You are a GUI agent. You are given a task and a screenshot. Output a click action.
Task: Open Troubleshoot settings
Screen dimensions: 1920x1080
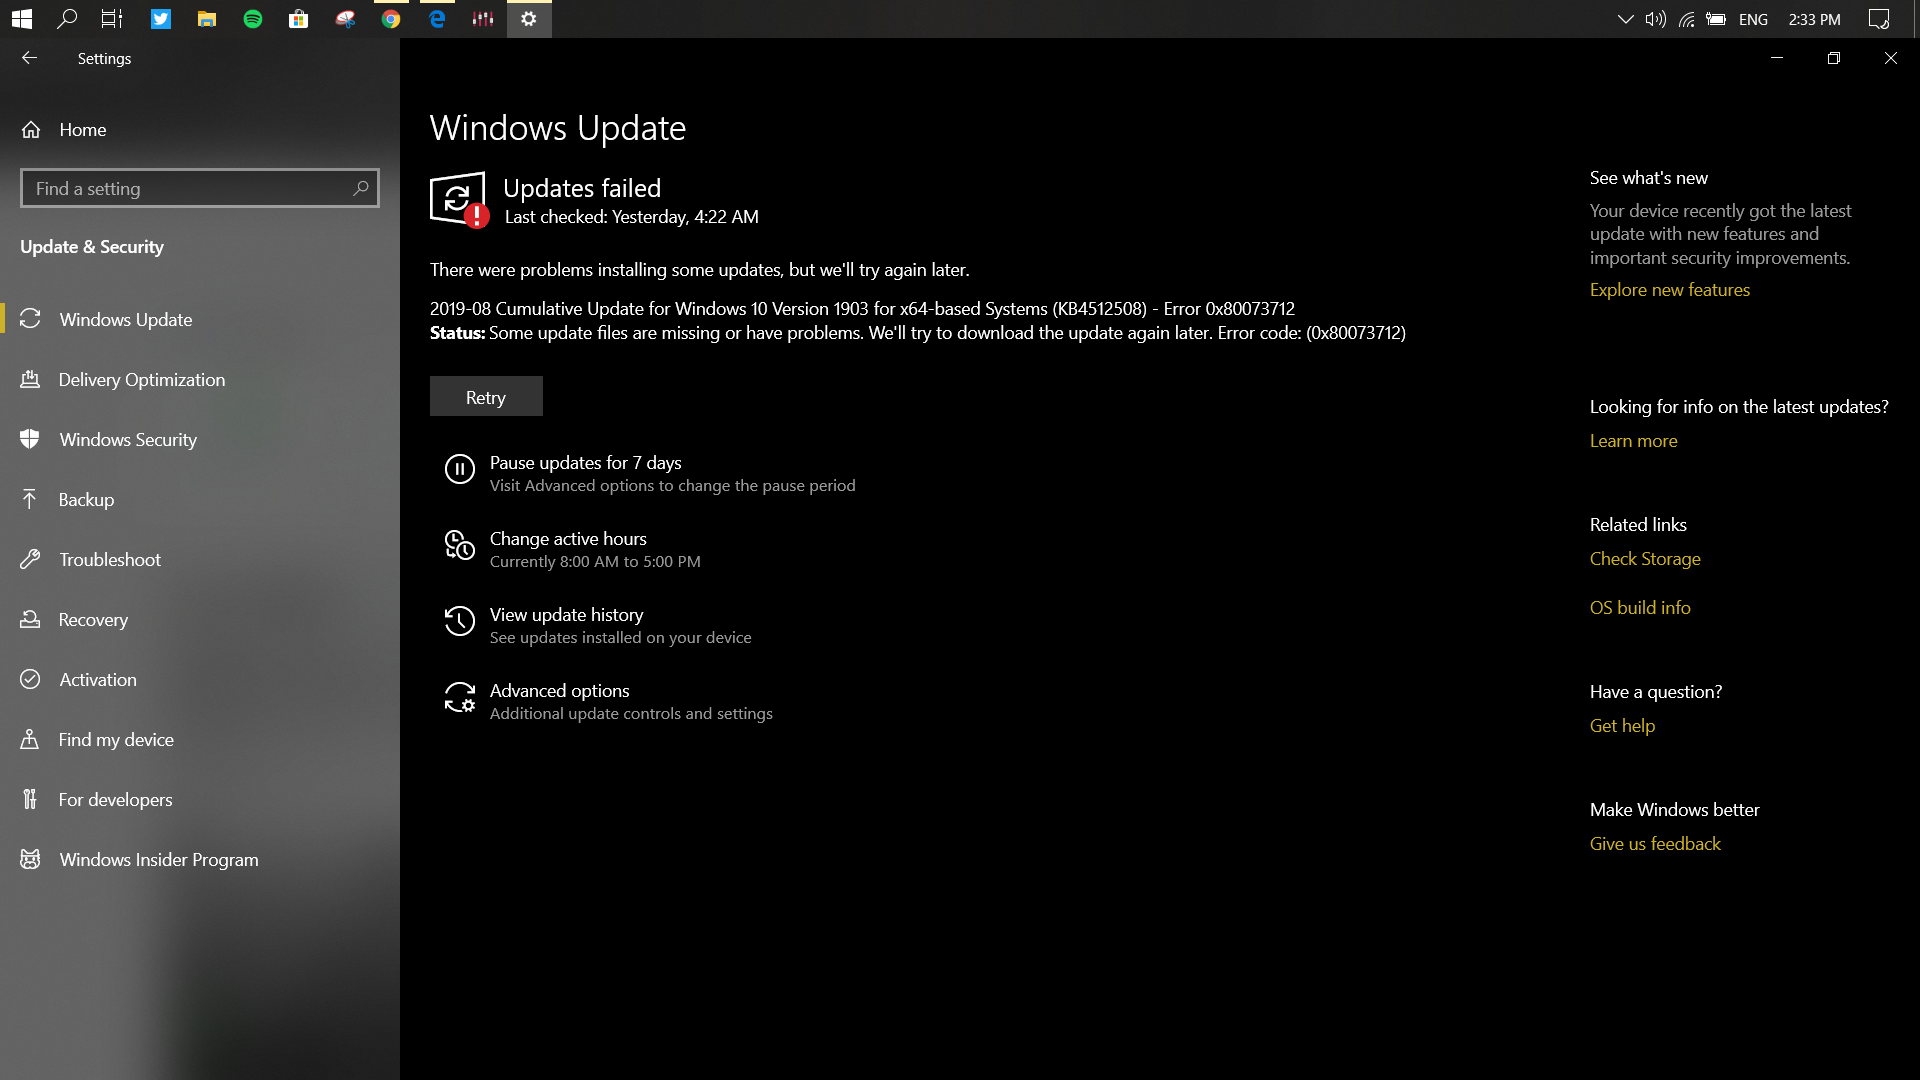[x=109, y=559]
